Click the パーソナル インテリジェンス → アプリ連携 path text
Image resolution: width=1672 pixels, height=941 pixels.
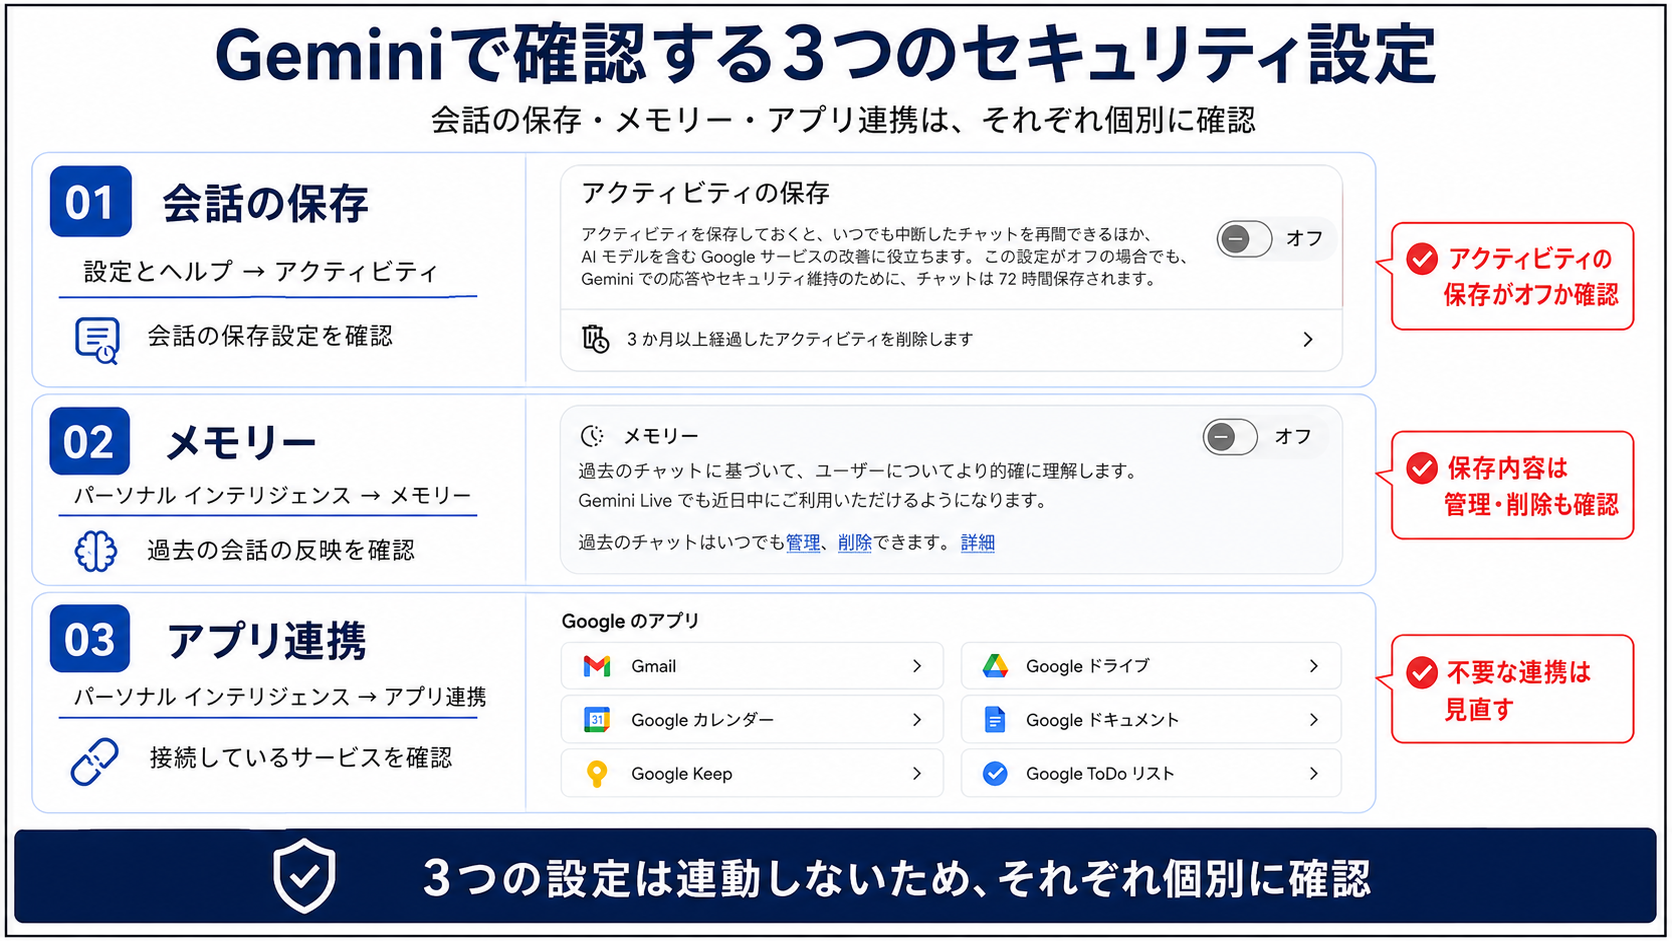click(x=280, y=697)
